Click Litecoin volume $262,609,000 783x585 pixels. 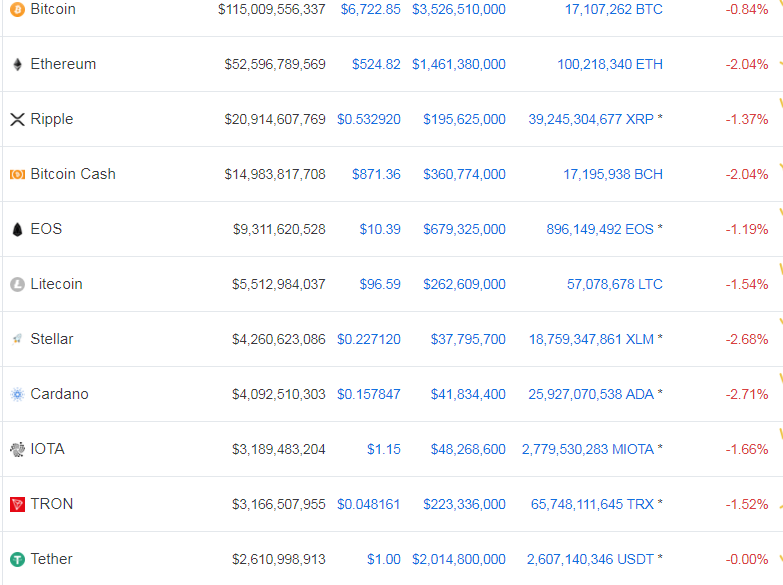coord(464,284)
